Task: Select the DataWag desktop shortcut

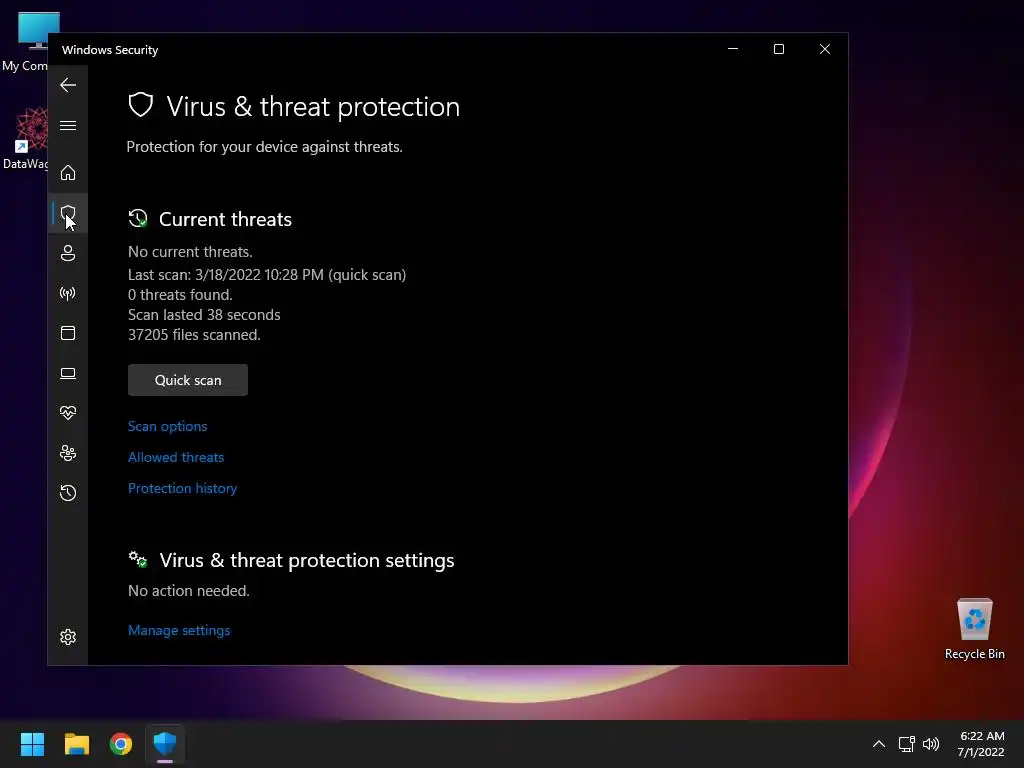Action: point(26,139)
